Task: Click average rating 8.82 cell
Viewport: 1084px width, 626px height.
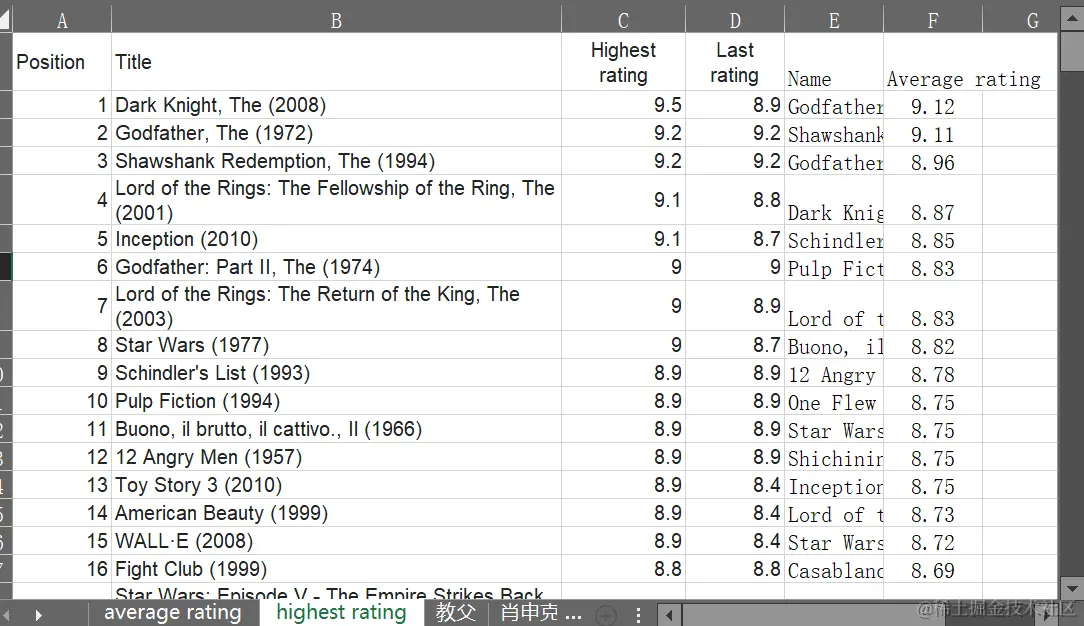Action: (933, 347)
